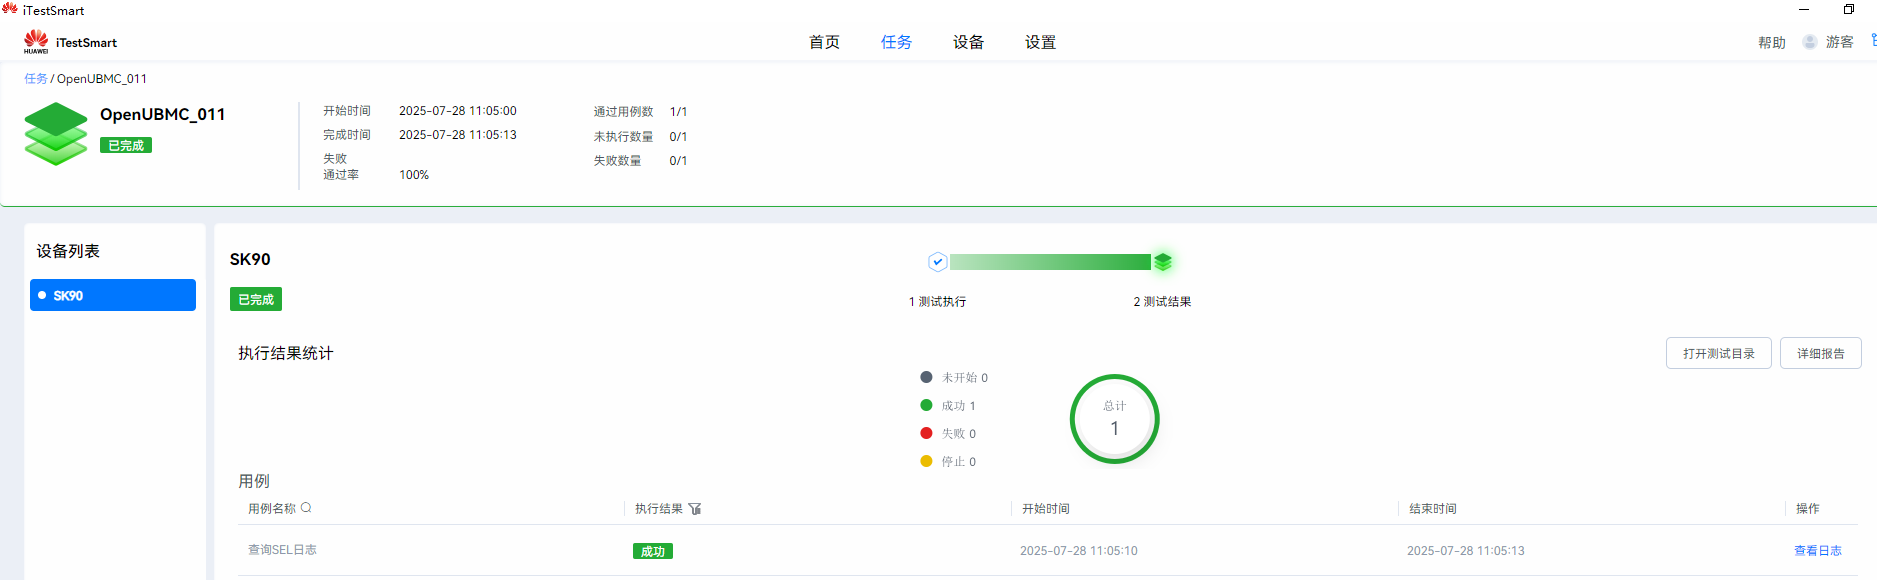The width and height of the screenshot is (1877, 580).
Task: Click the 打开测试目录 button
Action: click(x=1718, y=353)
